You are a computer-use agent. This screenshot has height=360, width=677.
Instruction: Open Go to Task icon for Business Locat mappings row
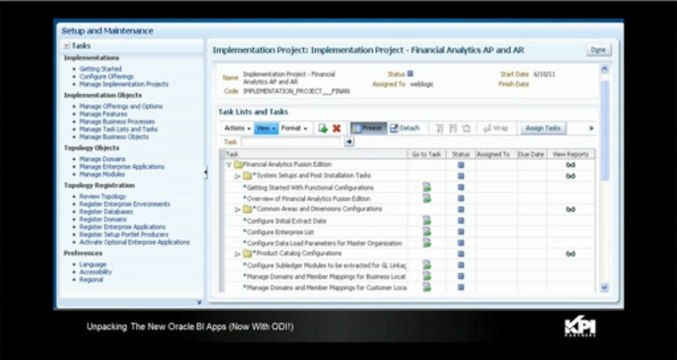[x=427, y=276]
